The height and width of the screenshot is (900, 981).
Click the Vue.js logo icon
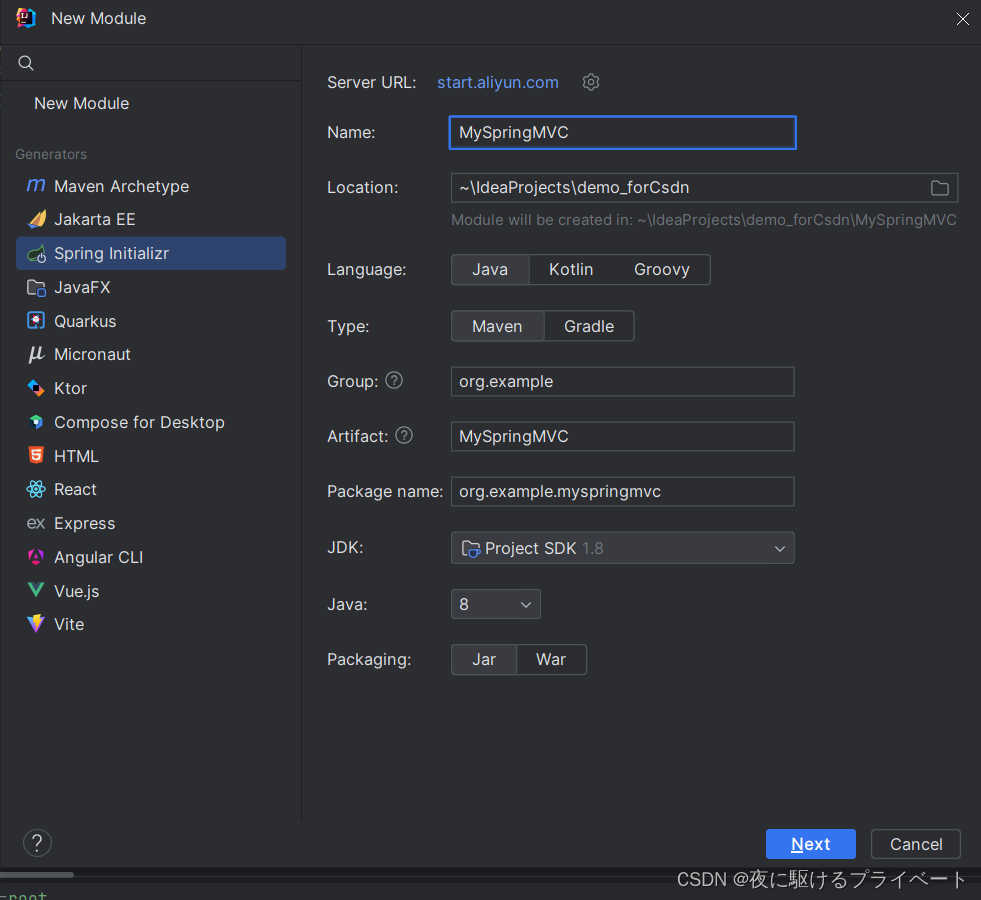[x=36, y=590]
